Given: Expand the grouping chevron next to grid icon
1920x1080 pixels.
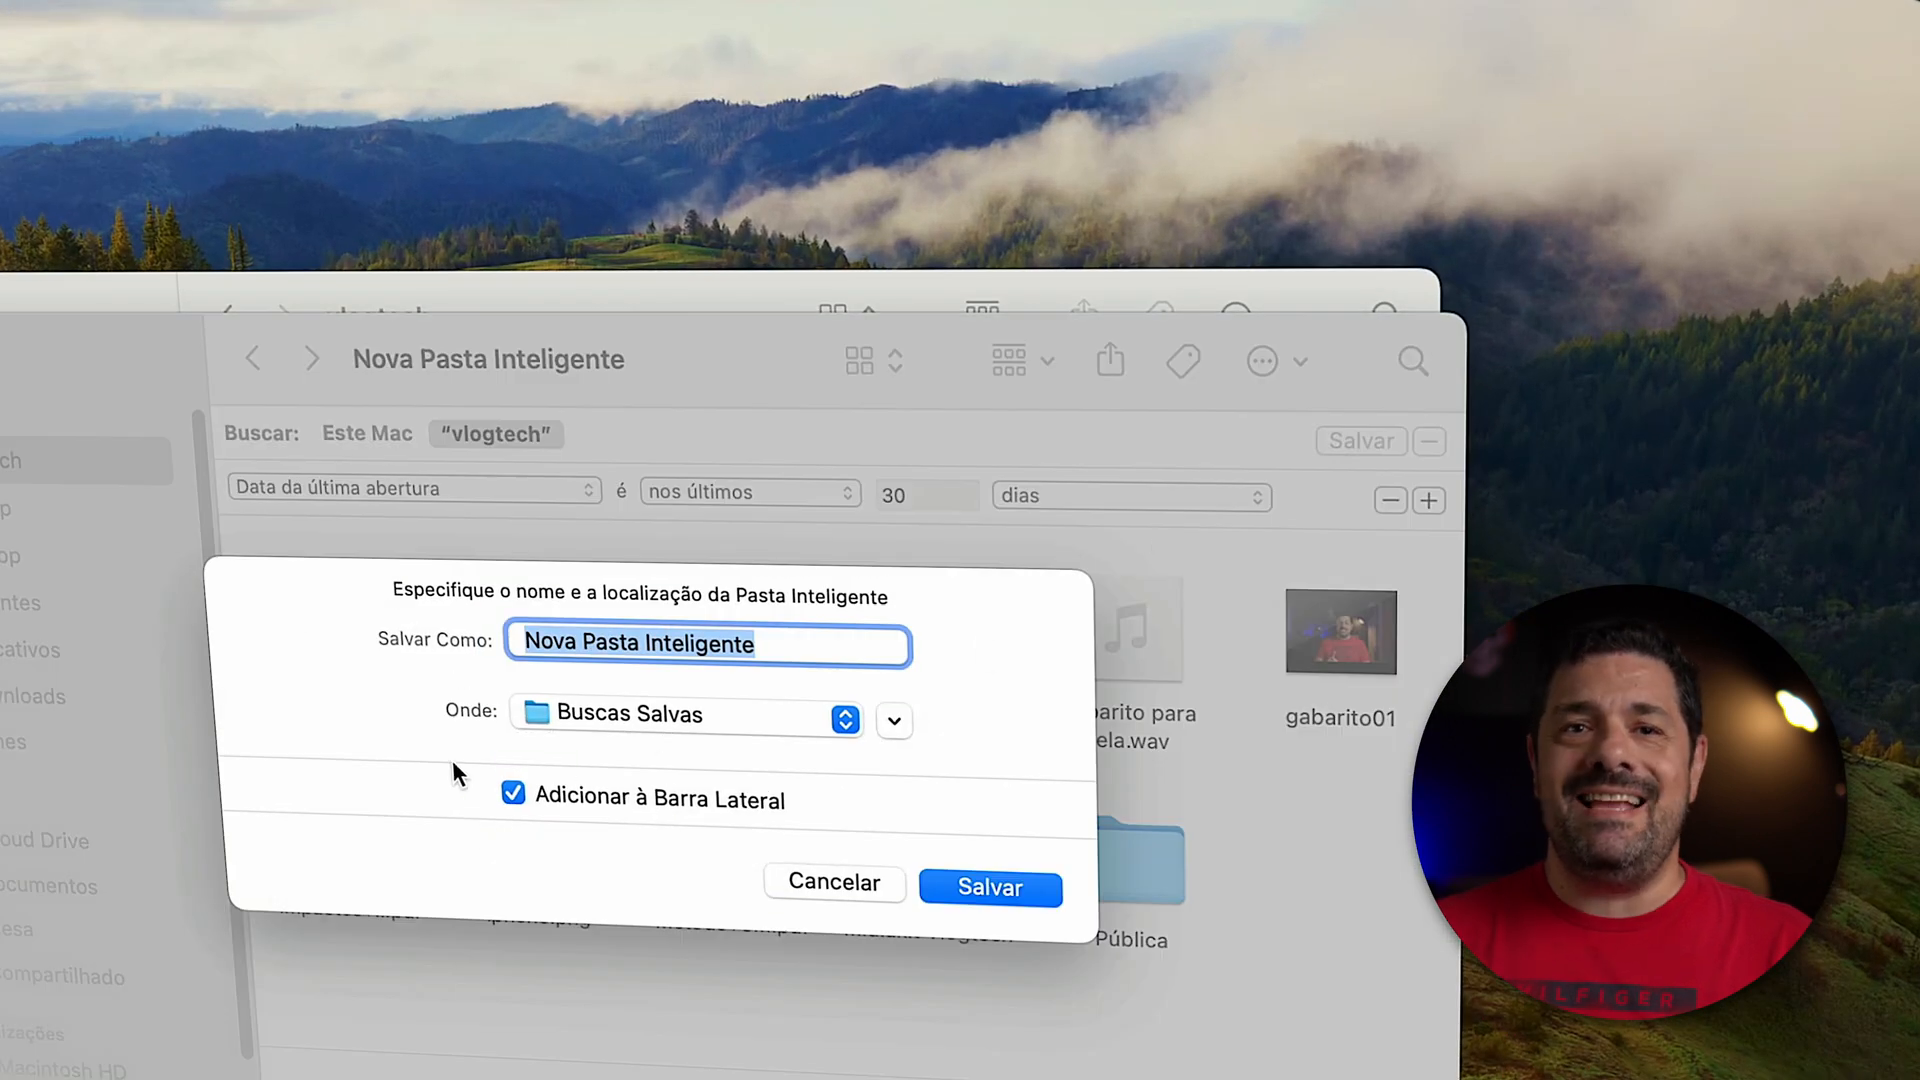Looking at the screenshot, I should tap(1047, 361).
